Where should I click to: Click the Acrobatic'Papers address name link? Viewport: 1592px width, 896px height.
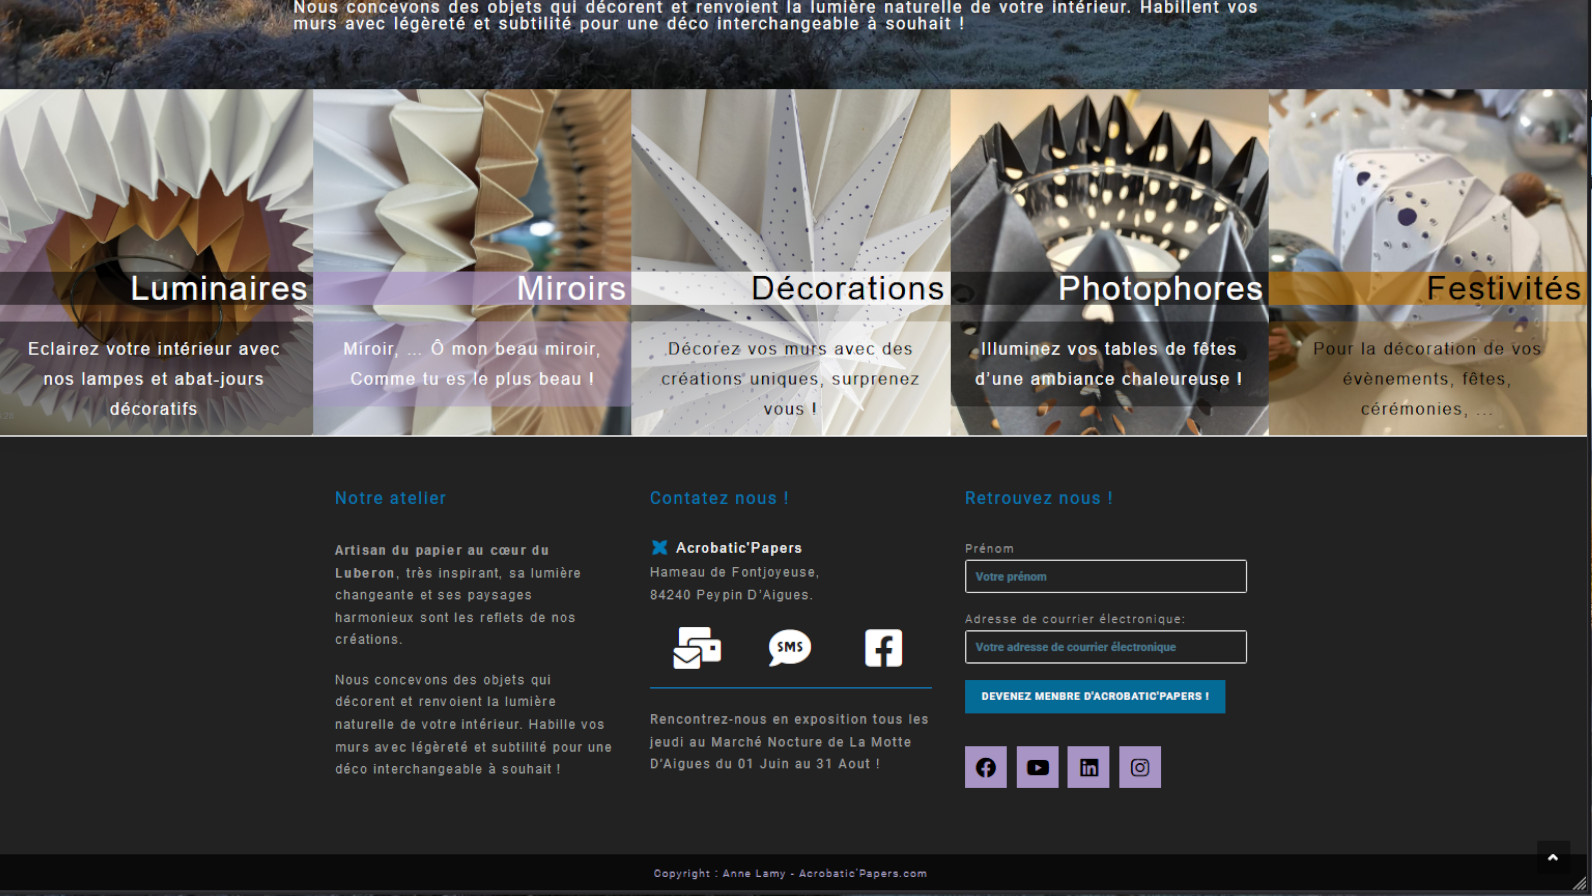point(738,548)
